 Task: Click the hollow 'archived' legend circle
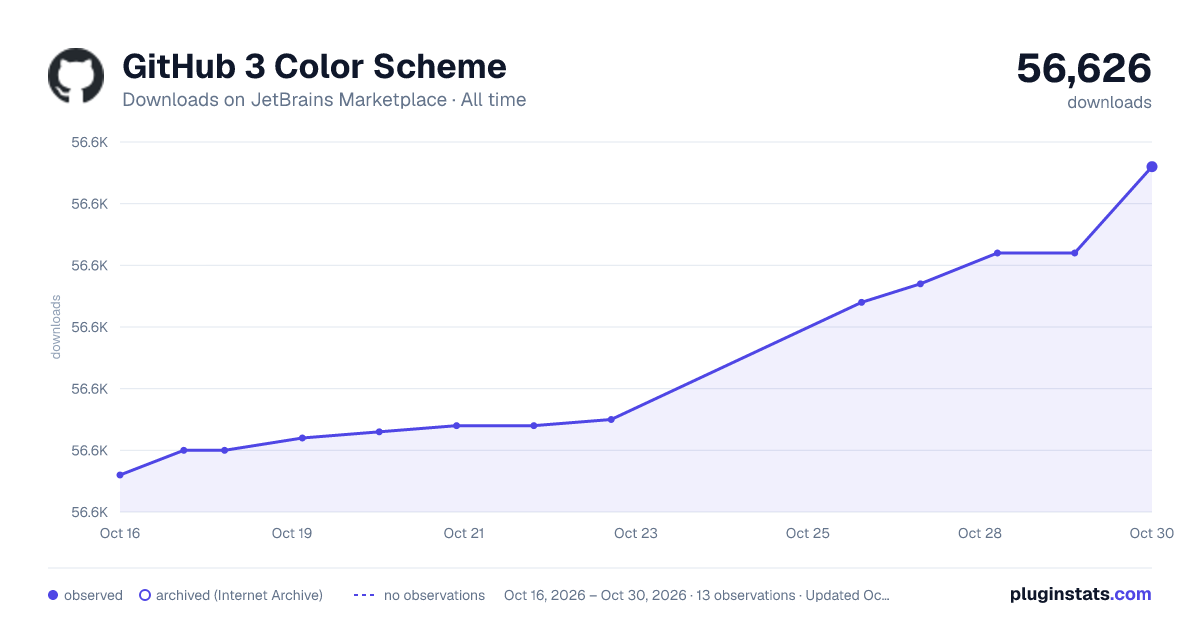145,595
